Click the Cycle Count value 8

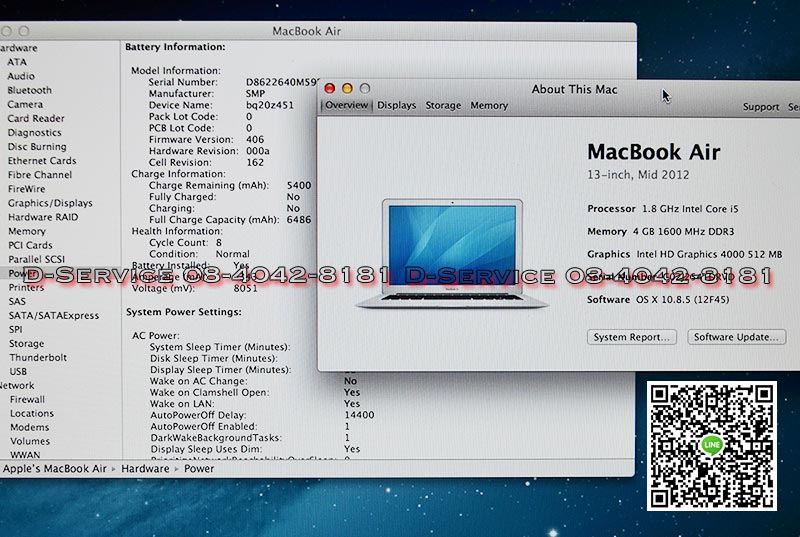pos(219,243)
